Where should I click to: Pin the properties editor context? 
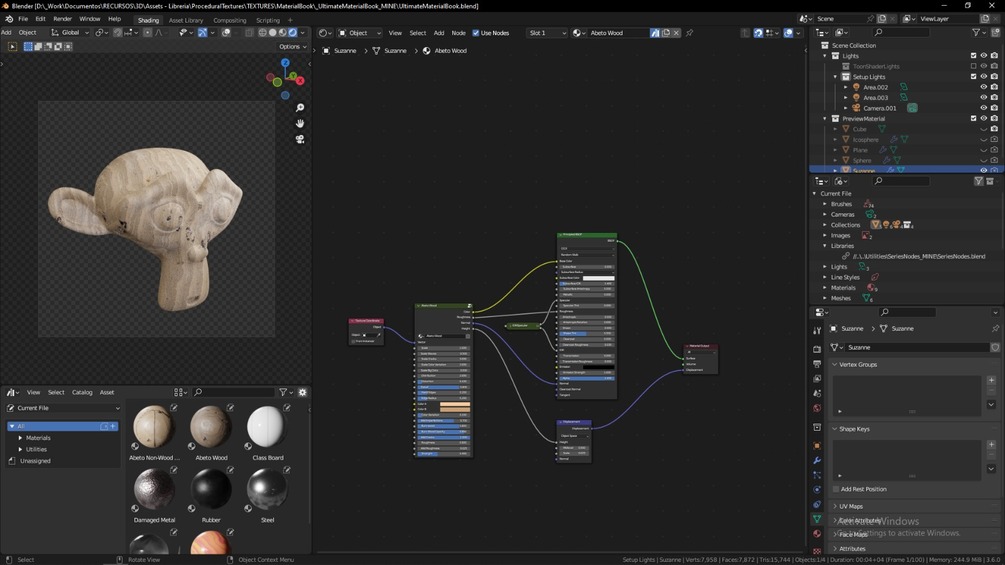pyautogui.click(x=995, y=329)
